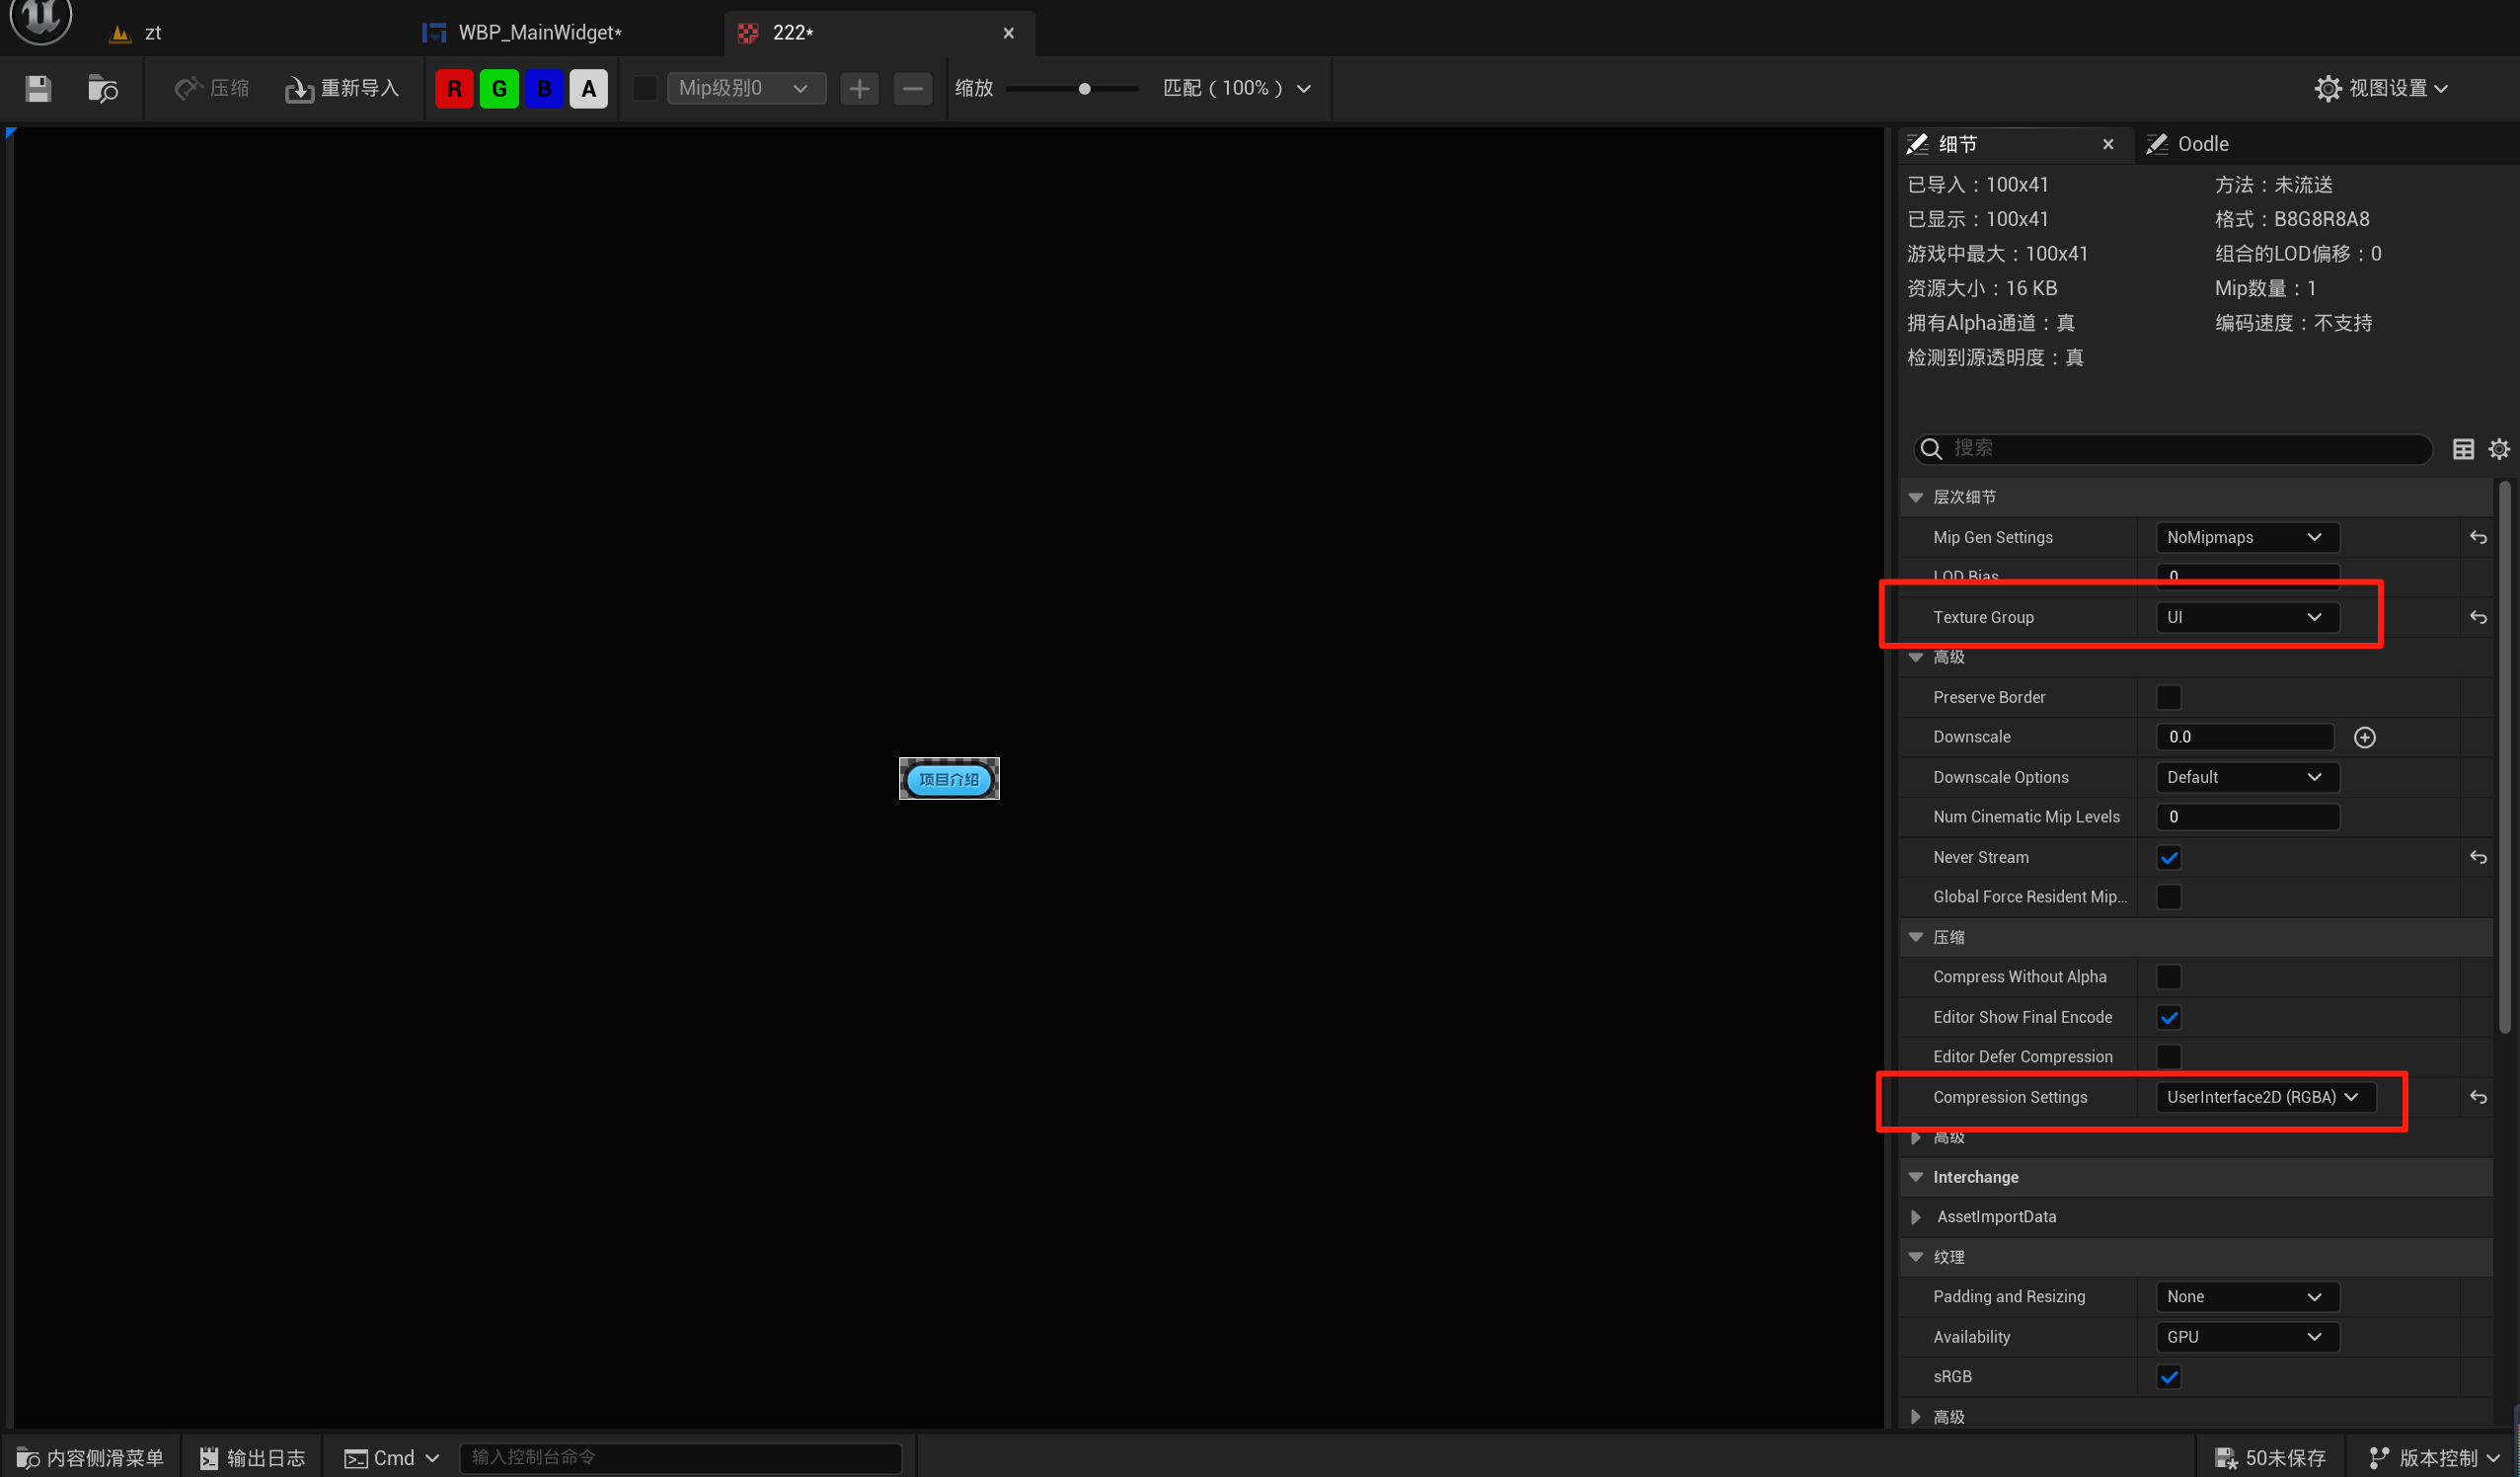Click the 压缩 compress toolbar icon
This screenshot has height=1477, width=2520.
point(210,88)
